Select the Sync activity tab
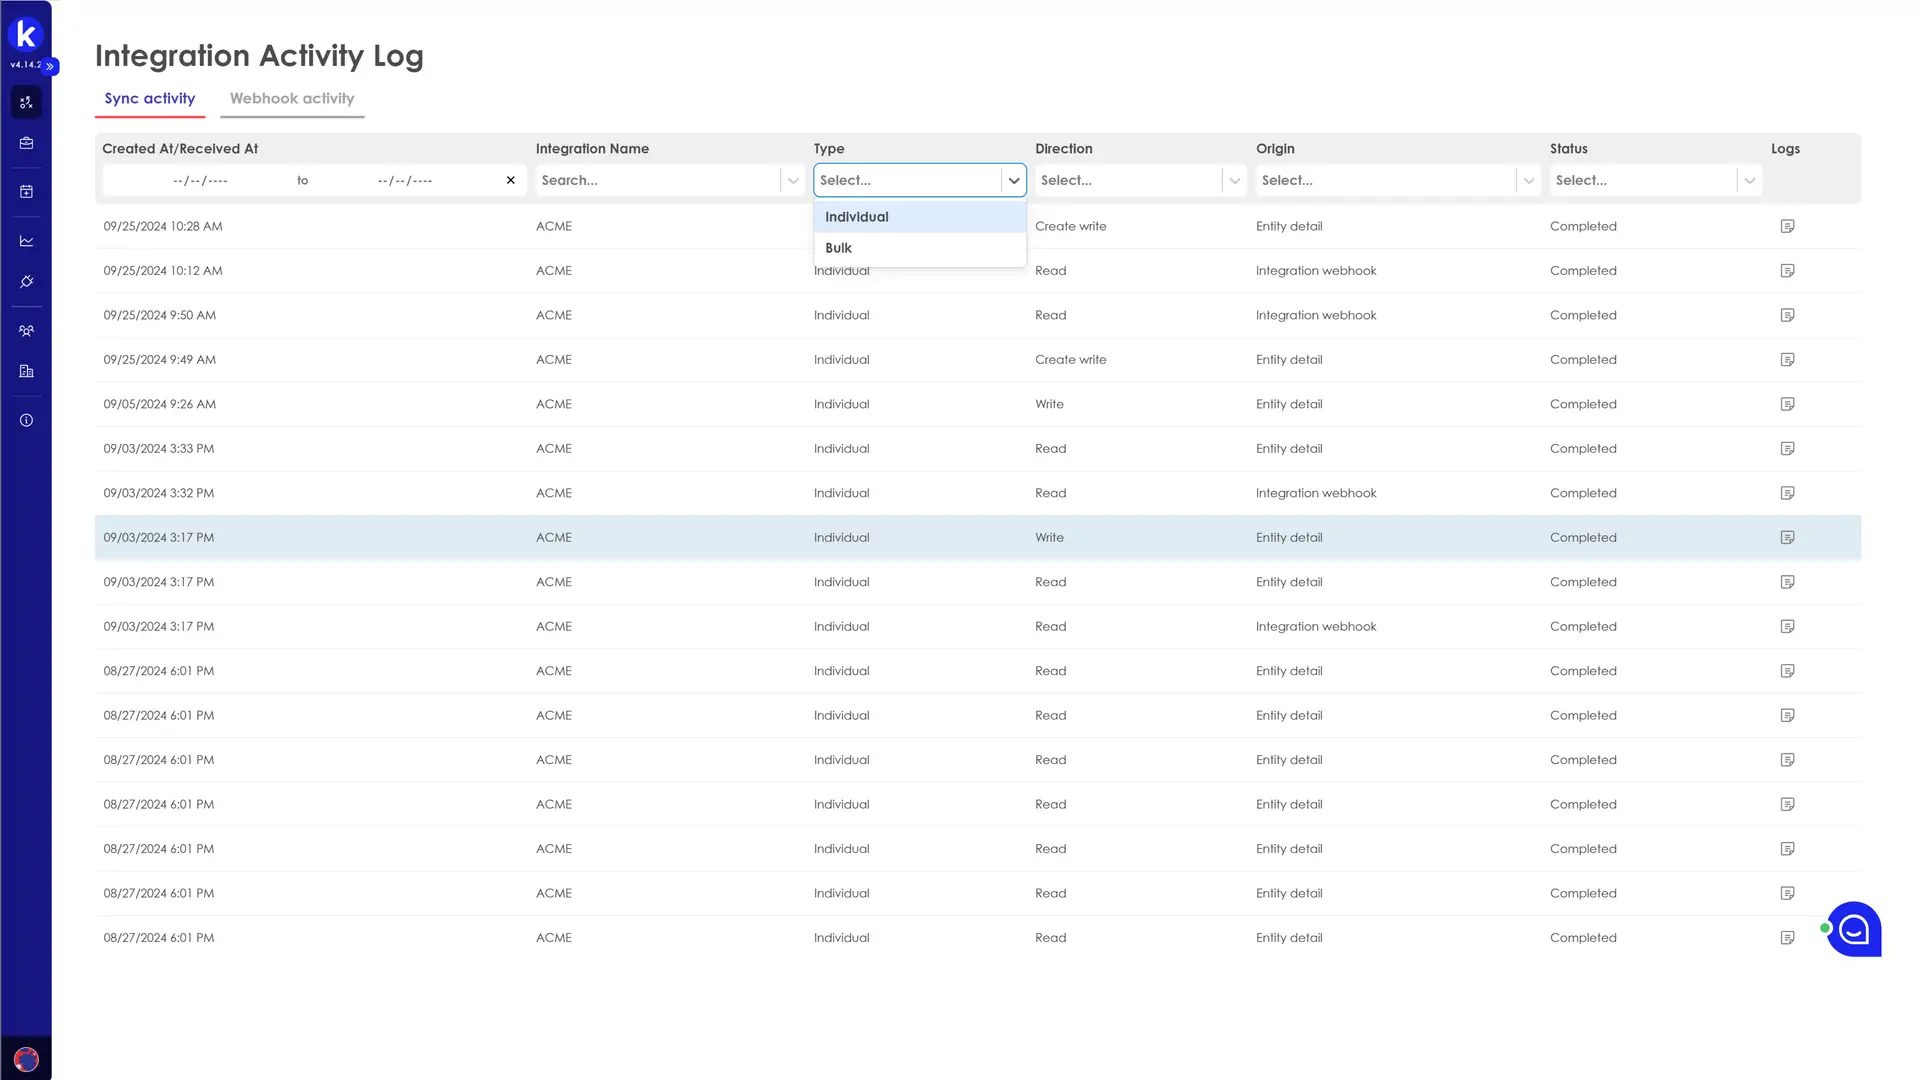1920x1080 pixels. point(150,98)
